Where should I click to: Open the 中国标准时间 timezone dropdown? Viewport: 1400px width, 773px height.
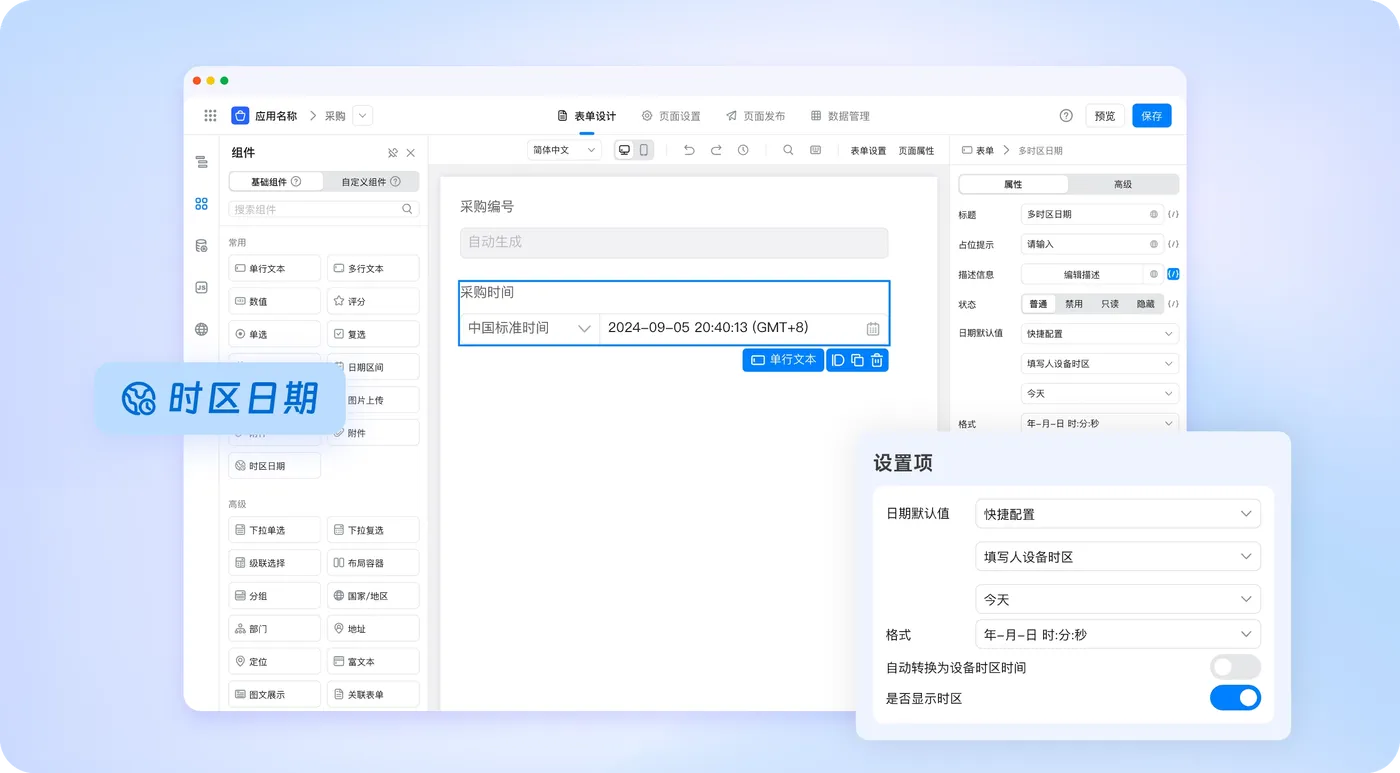tap(529, 328)
